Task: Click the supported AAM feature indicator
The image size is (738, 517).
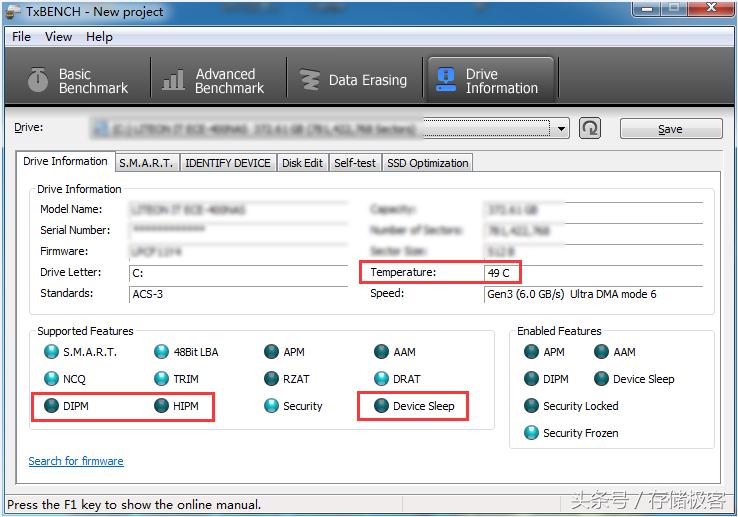Action: click(x=381, y=352)
